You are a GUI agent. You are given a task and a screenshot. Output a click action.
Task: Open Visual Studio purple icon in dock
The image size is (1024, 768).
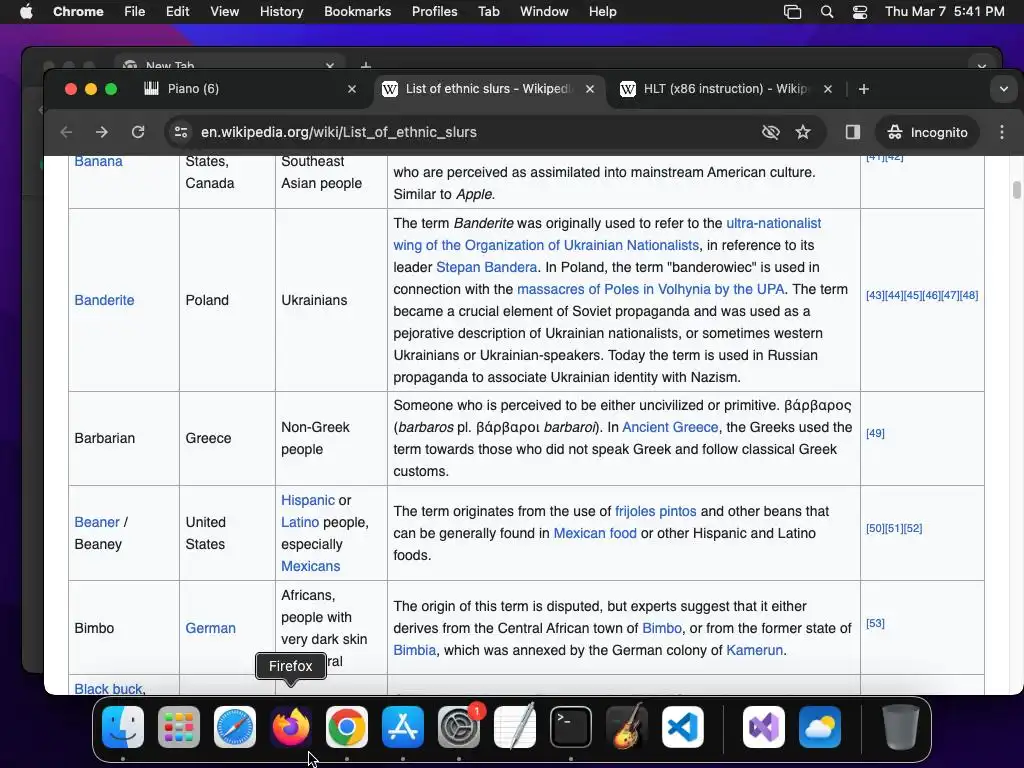tap(764, 727)
